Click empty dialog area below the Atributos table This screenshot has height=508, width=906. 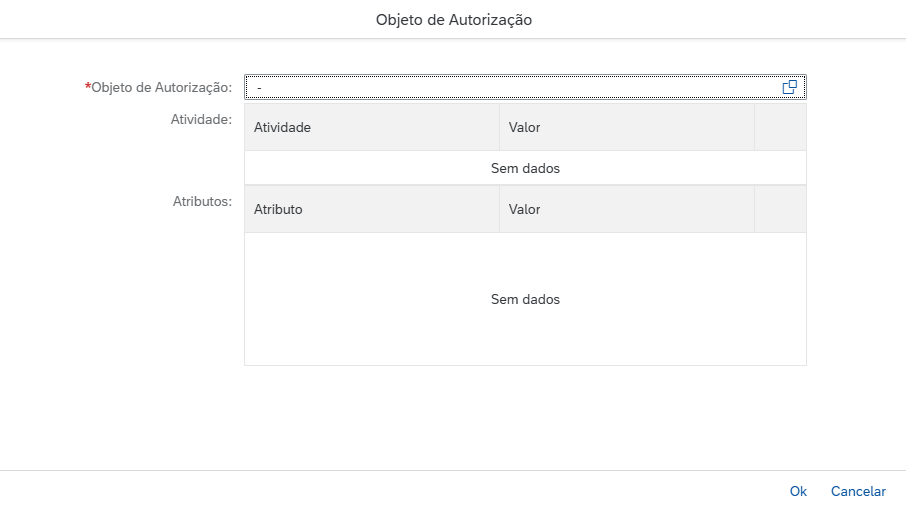525,415
